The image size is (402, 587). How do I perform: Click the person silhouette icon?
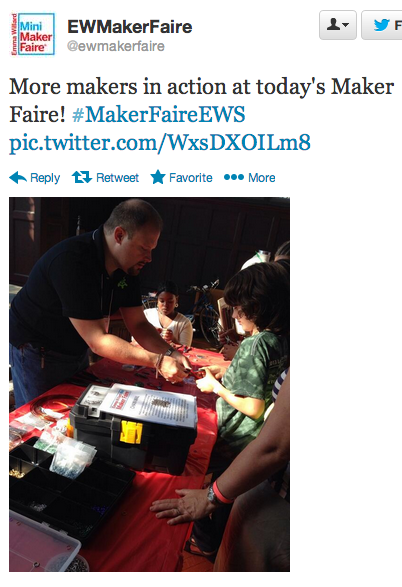click(333, 25)
